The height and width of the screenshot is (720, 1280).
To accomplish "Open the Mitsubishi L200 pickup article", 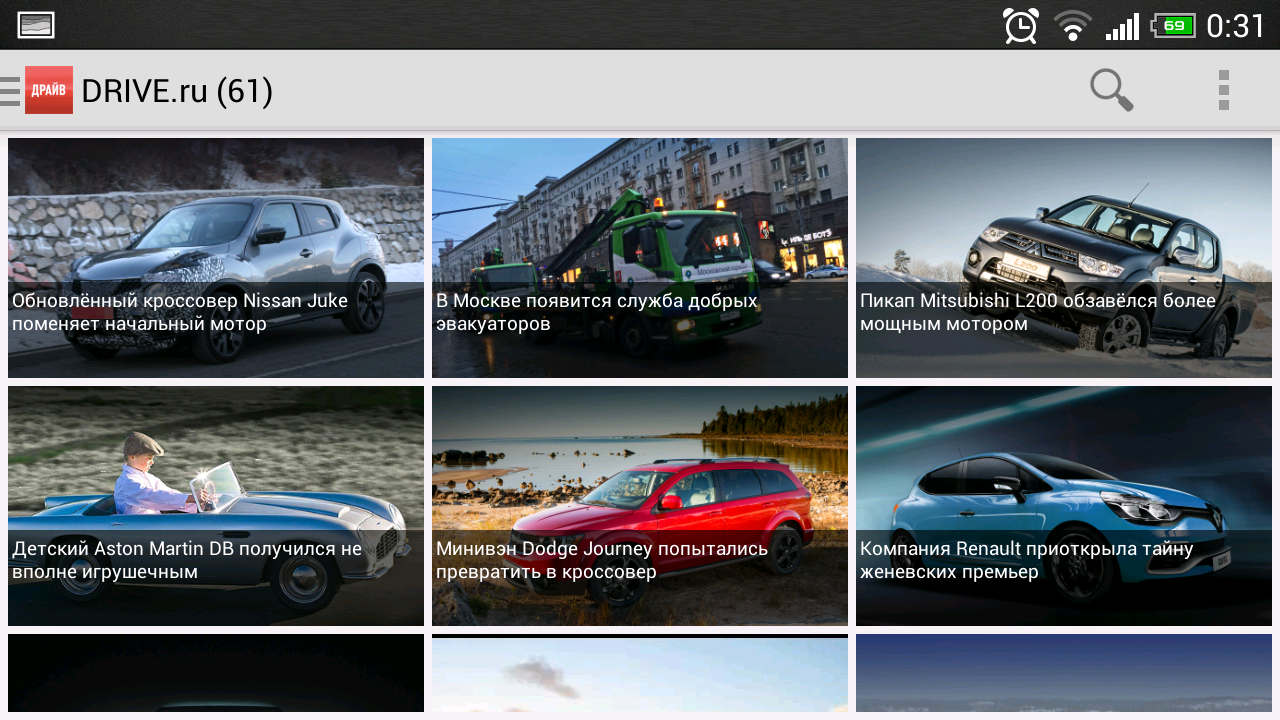I will [x=1064, y=258].
